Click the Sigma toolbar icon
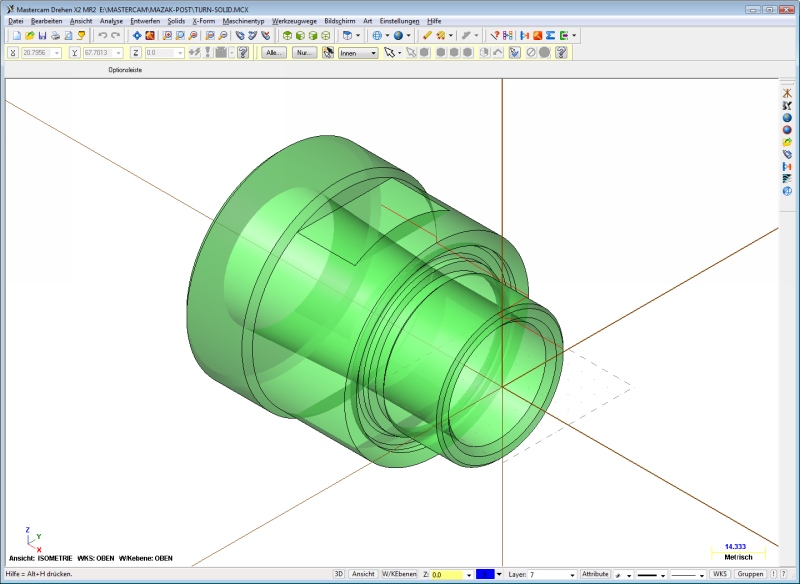 click(x=551, y=36)
